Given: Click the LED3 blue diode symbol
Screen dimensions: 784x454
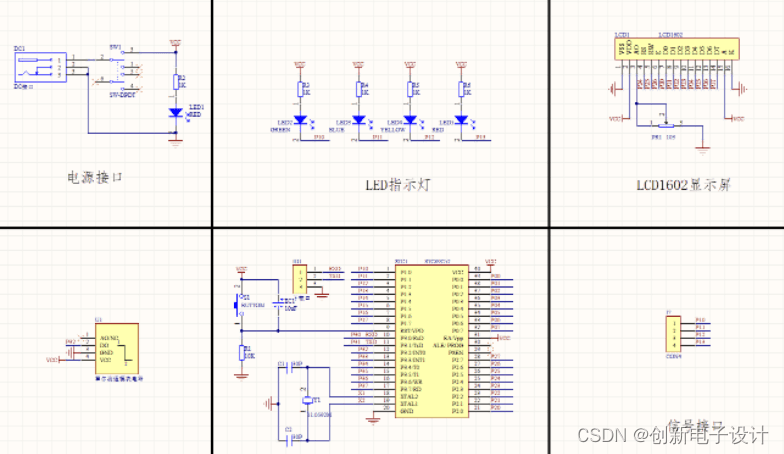Looking at the screenshot, I should 358,120.
